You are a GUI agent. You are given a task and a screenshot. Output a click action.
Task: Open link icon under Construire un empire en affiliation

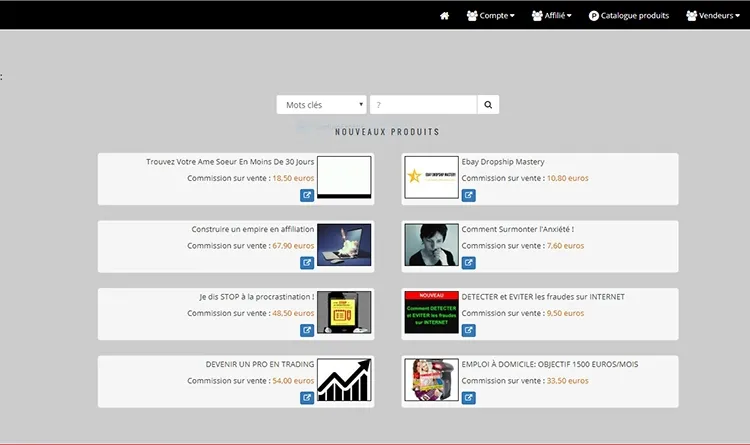[x=307, y=262]
